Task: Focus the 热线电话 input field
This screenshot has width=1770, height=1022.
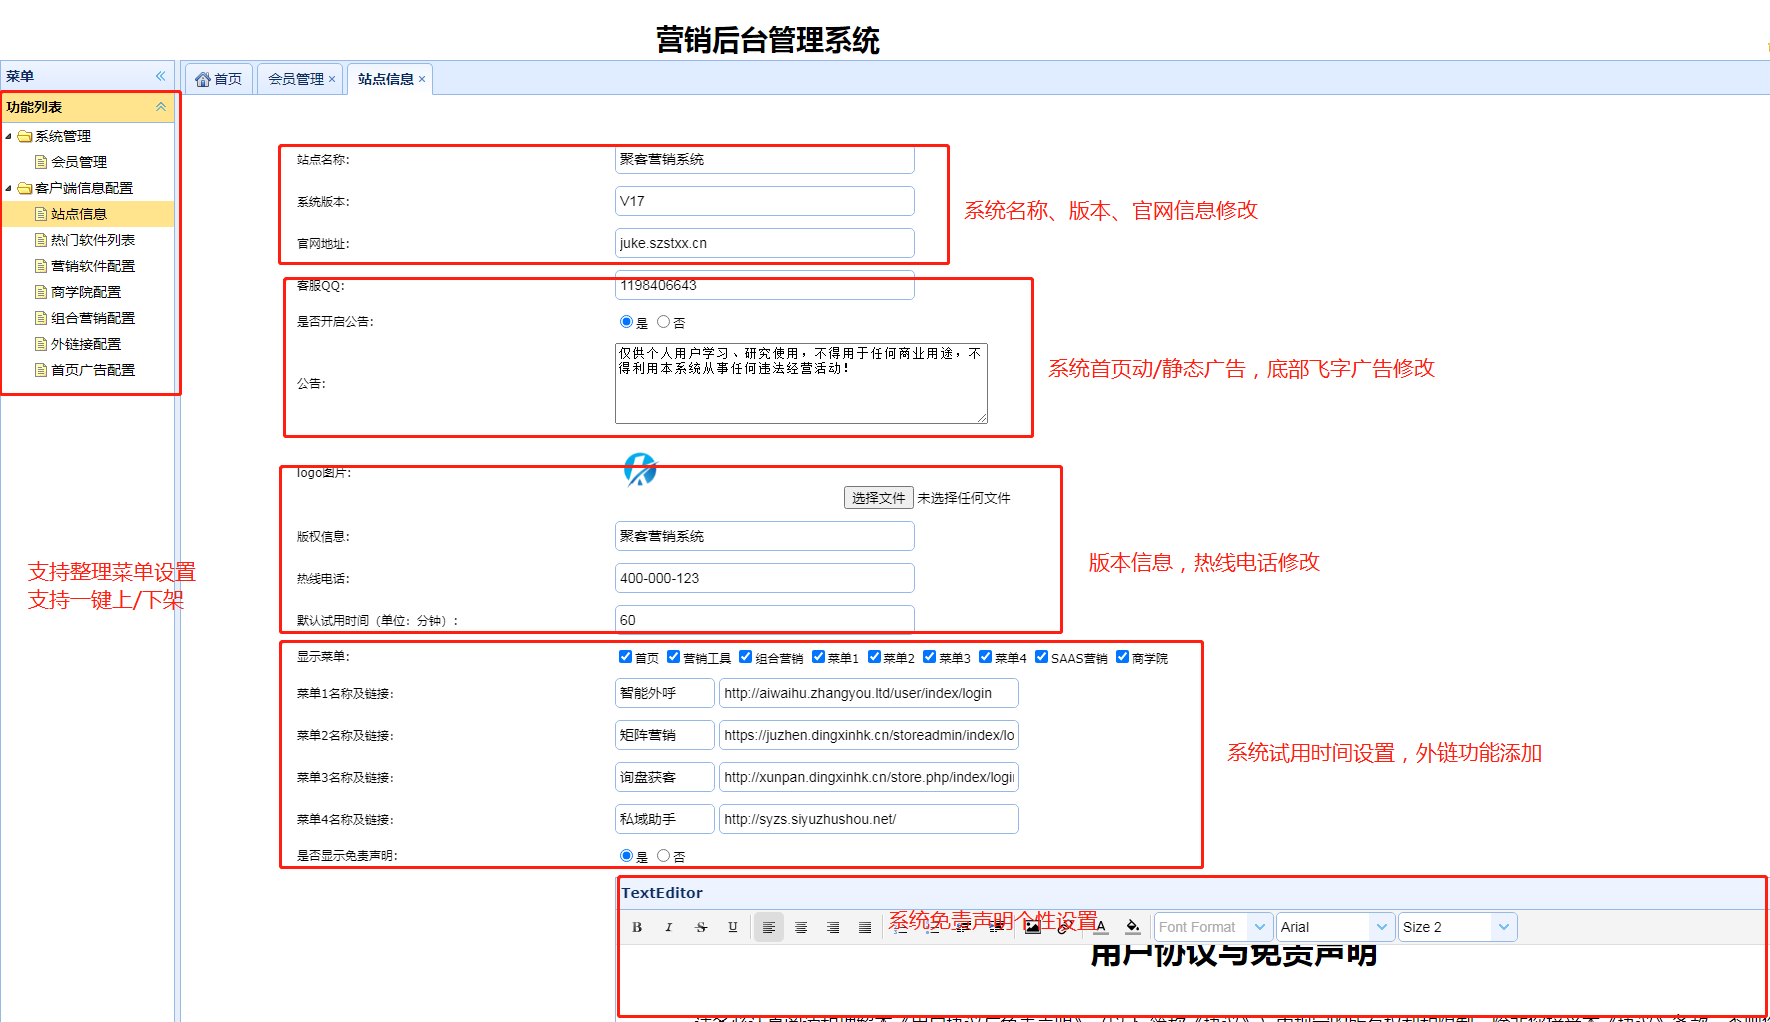Action: [x=765, y=578]
